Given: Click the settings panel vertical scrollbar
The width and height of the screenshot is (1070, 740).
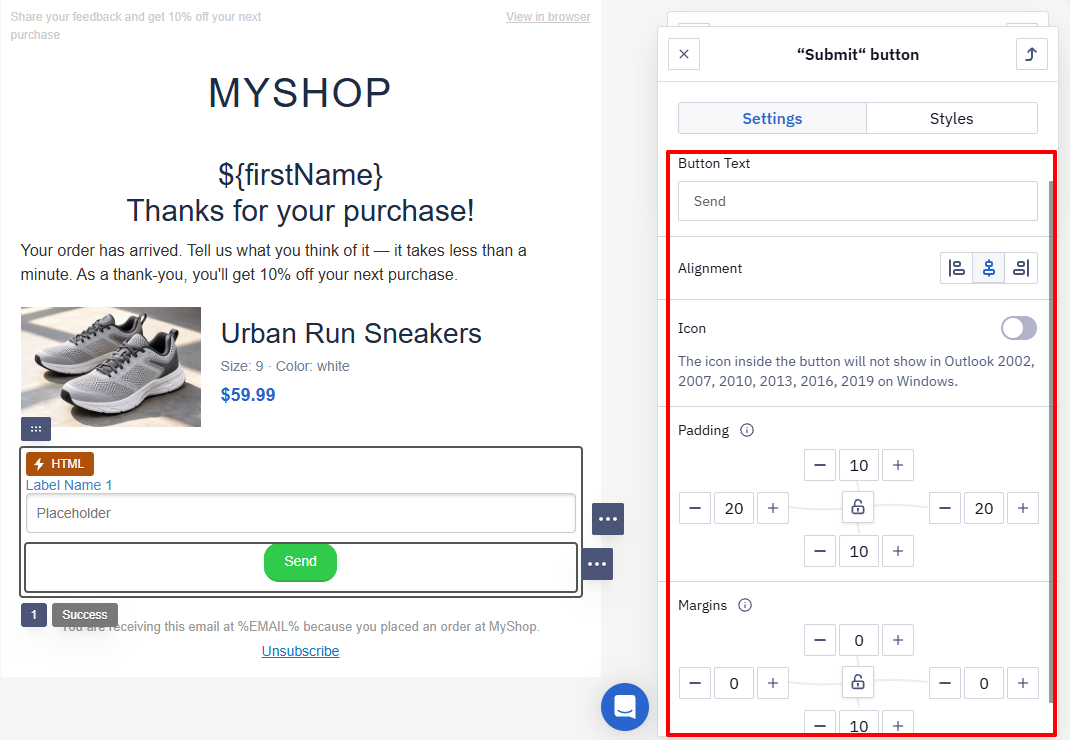Looking at the screenshot, I should point(1051,440).
